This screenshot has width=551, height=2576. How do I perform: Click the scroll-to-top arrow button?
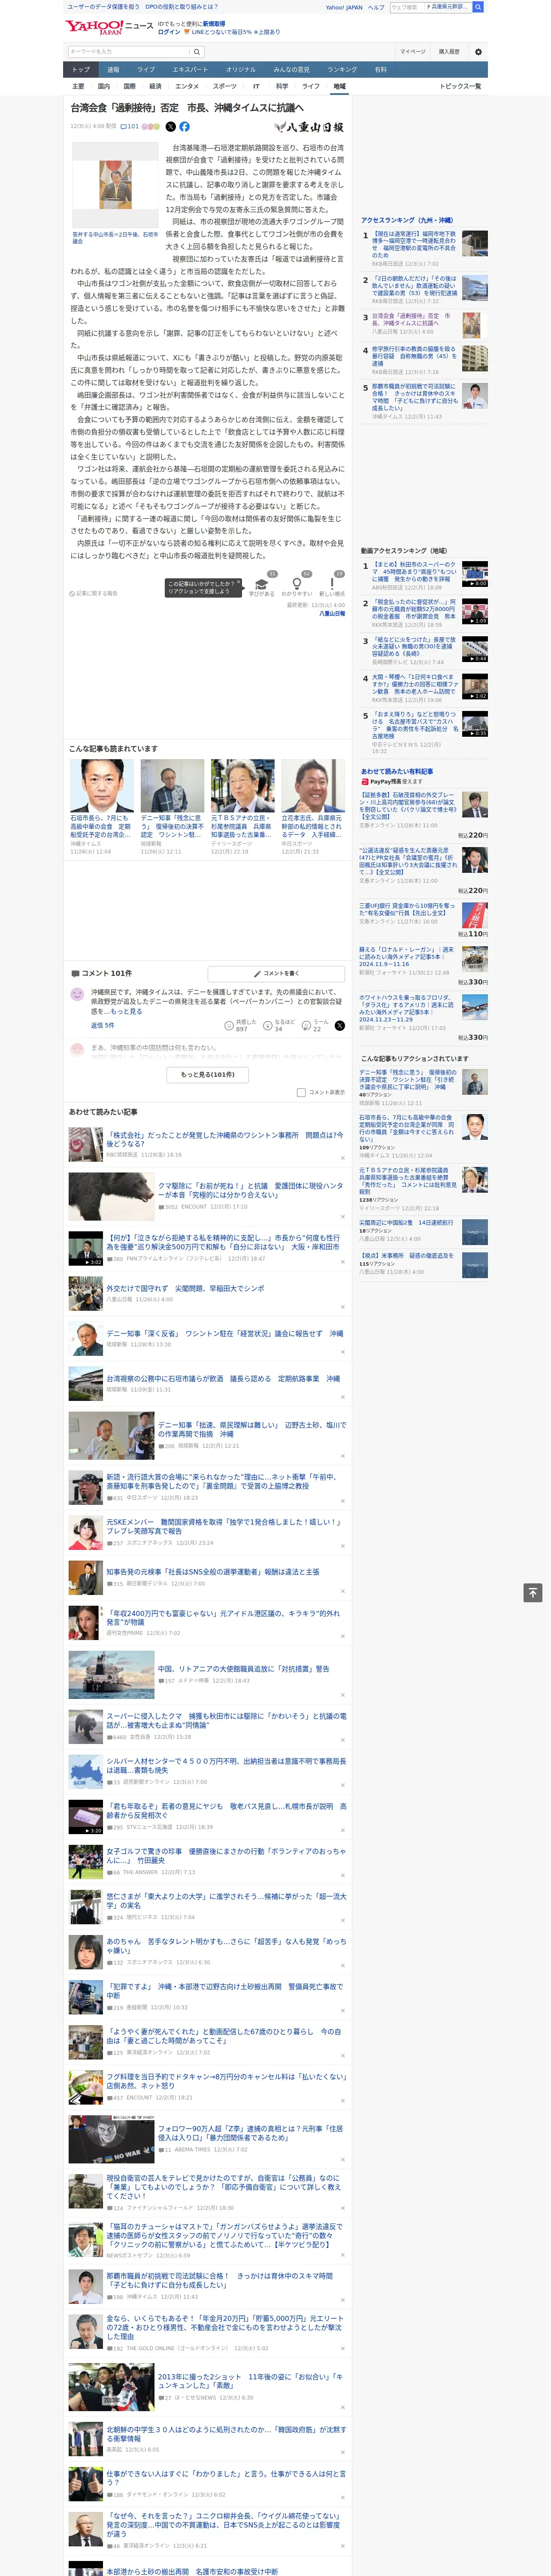click(534, 1593)
